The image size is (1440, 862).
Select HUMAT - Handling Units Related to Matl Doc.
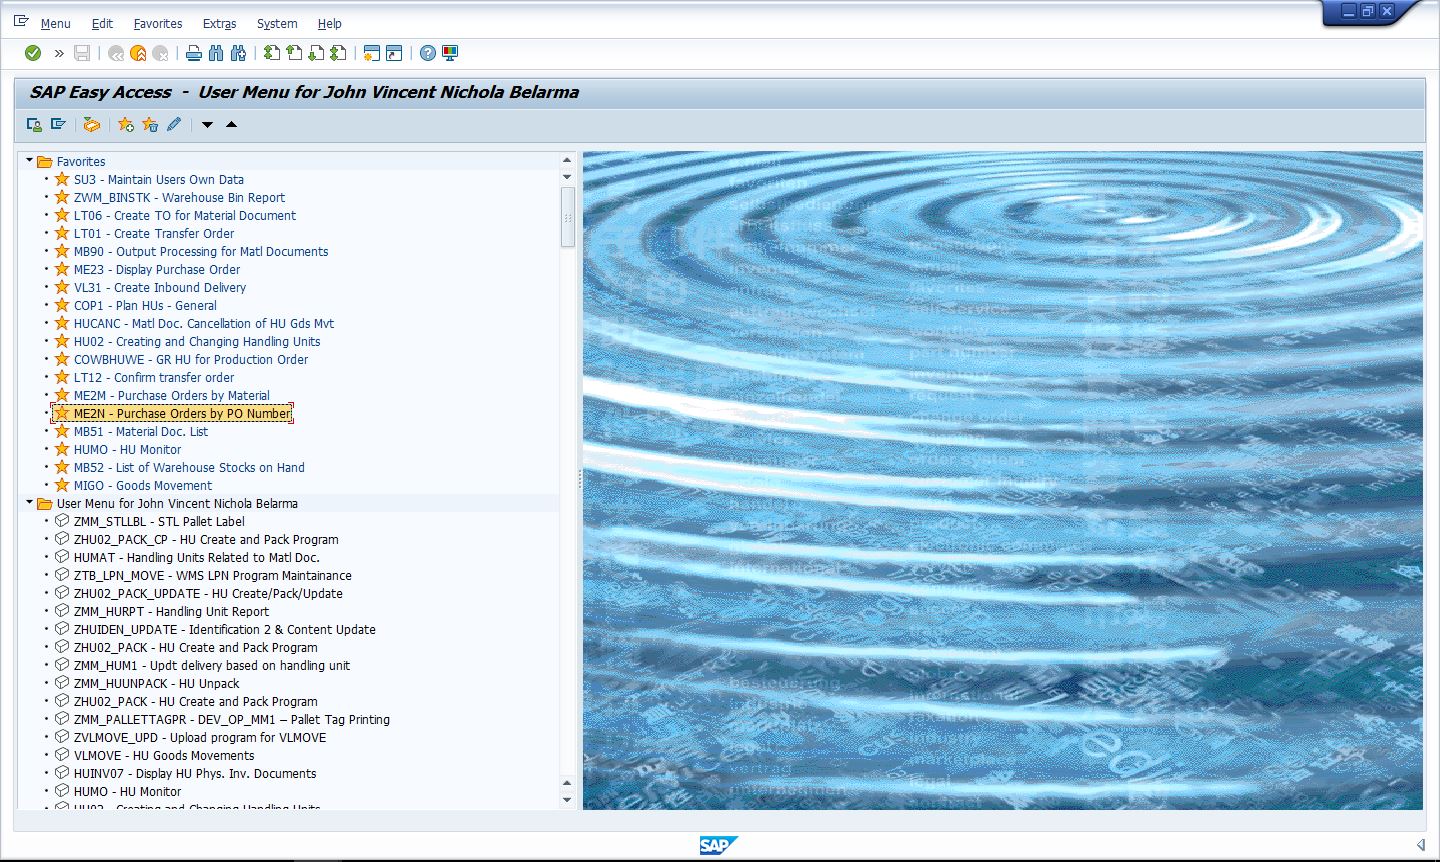point(197,558)
